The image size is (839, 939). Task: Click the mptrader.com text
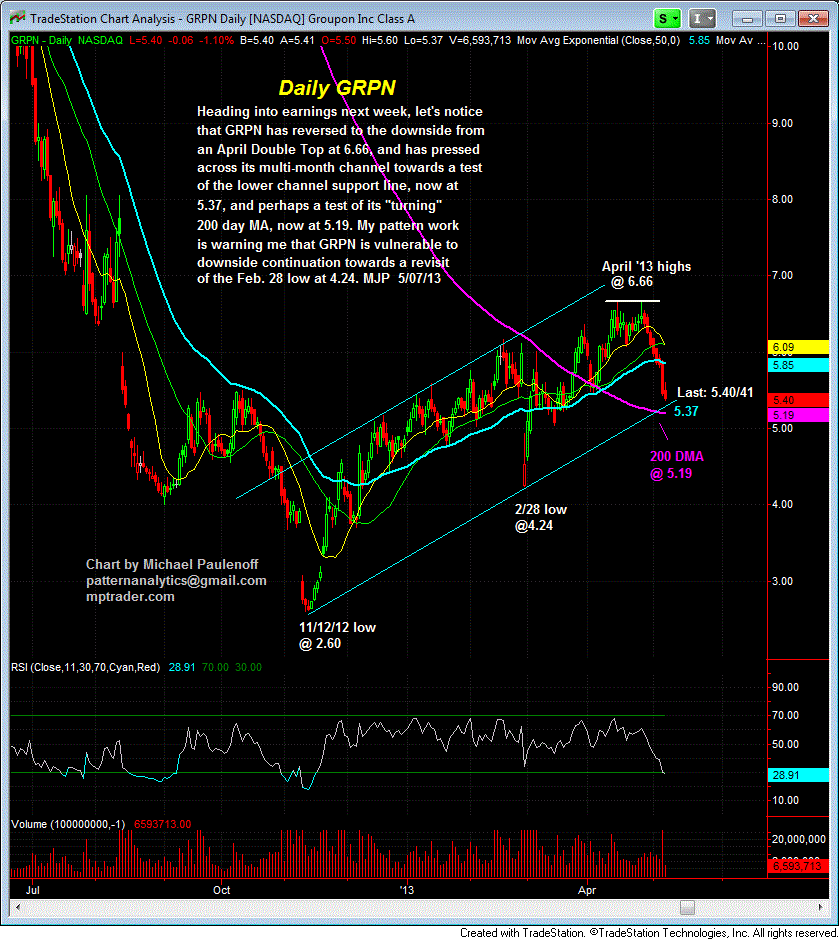(130, 596)
